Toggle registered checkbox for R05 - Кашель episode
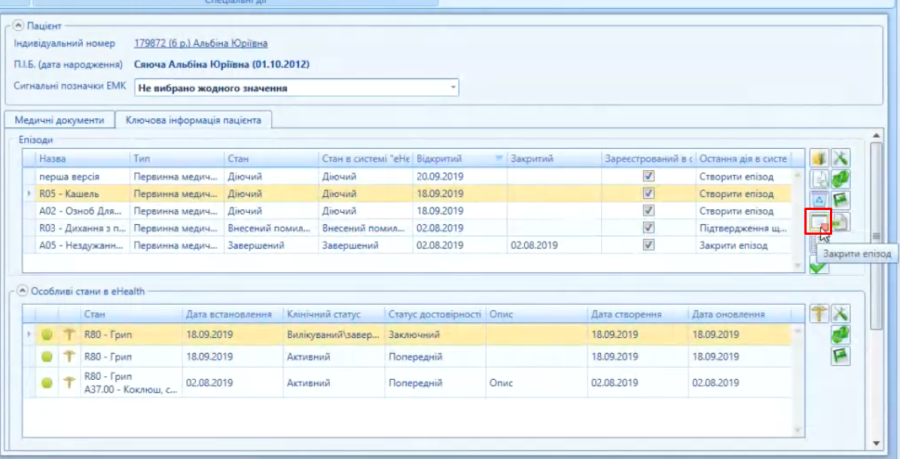This screenshot has height=459, width=900. tap(649, 193)
